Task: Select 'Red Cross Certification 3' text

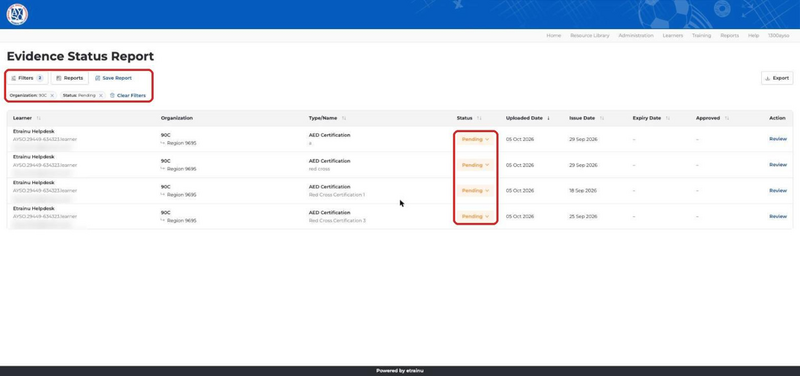Action: click(337, 221)
